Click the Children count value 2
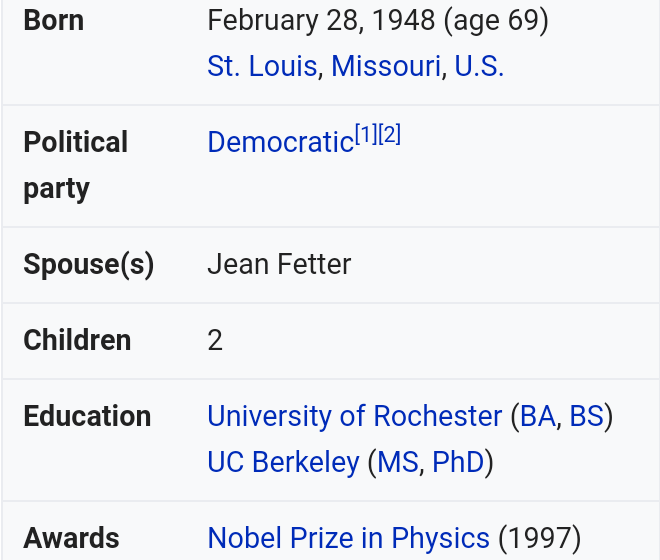This screenshot has width=660, height=560. 215,340
